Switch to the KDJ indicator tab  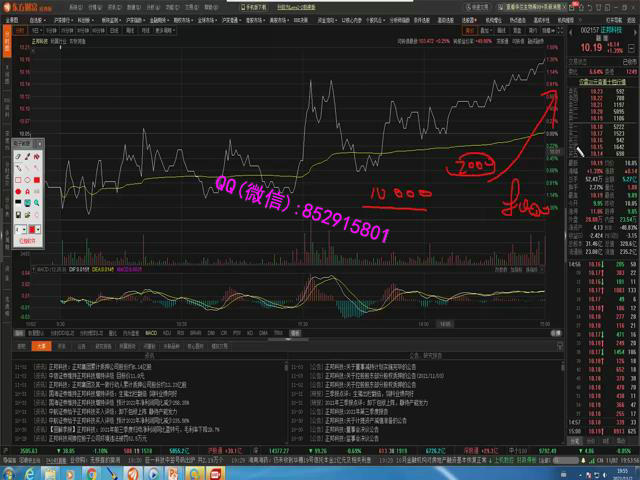click(166, 331)
